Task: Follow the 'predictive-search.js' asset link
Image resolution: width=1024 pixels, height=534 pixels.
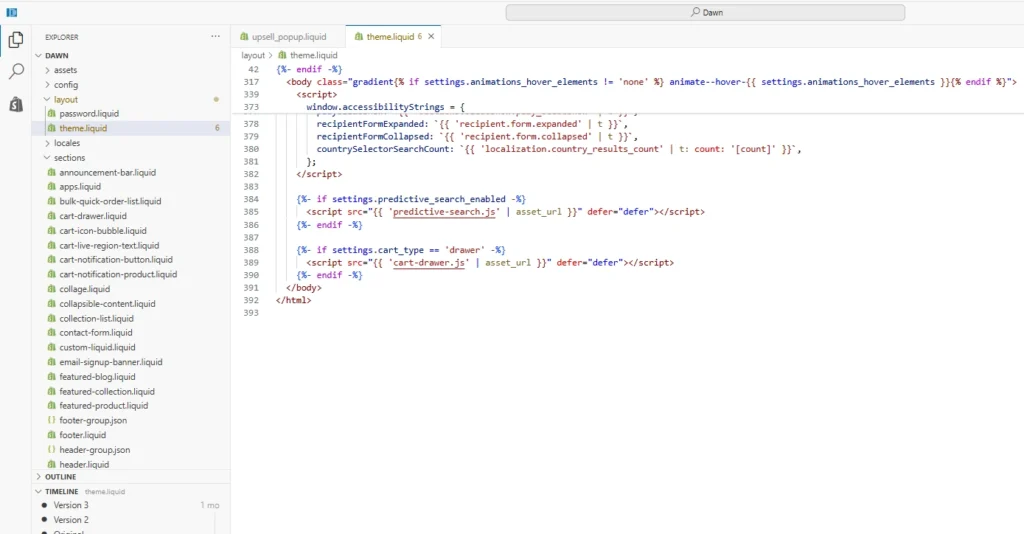Action: click(x=444, y=212)
